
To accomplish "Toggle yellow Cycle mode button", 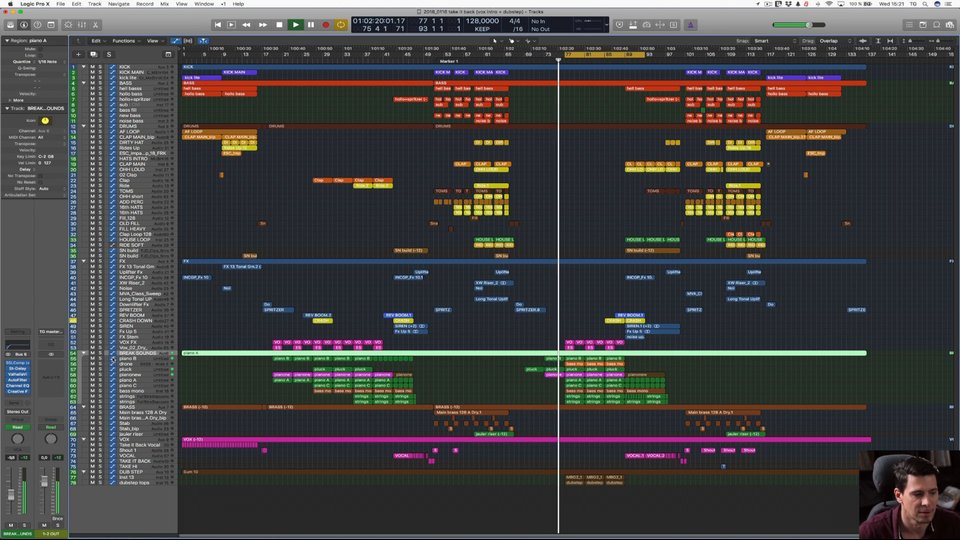I will pos(341,25).
